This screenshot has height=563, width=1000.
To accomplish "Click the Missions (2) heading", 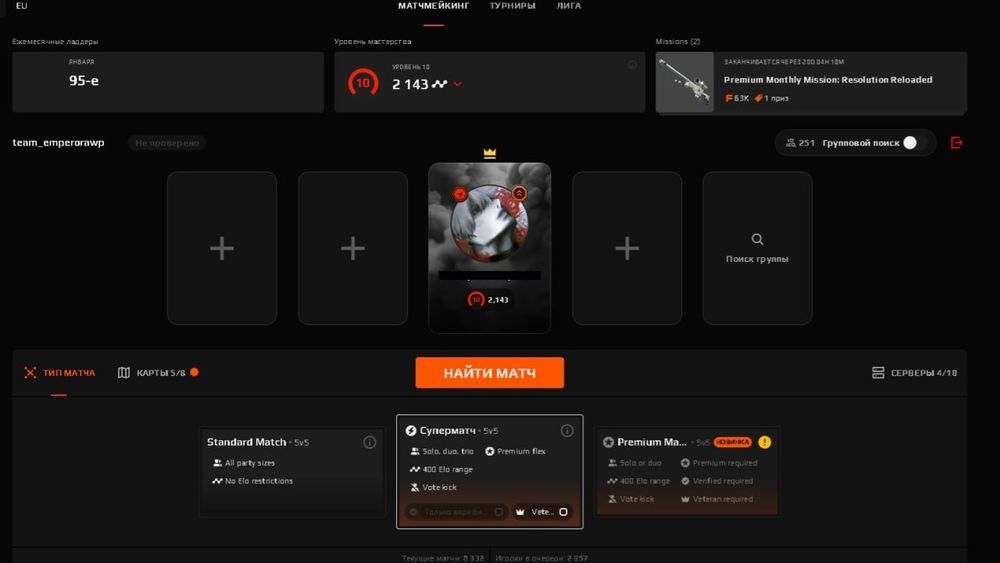I will [677, 41].
